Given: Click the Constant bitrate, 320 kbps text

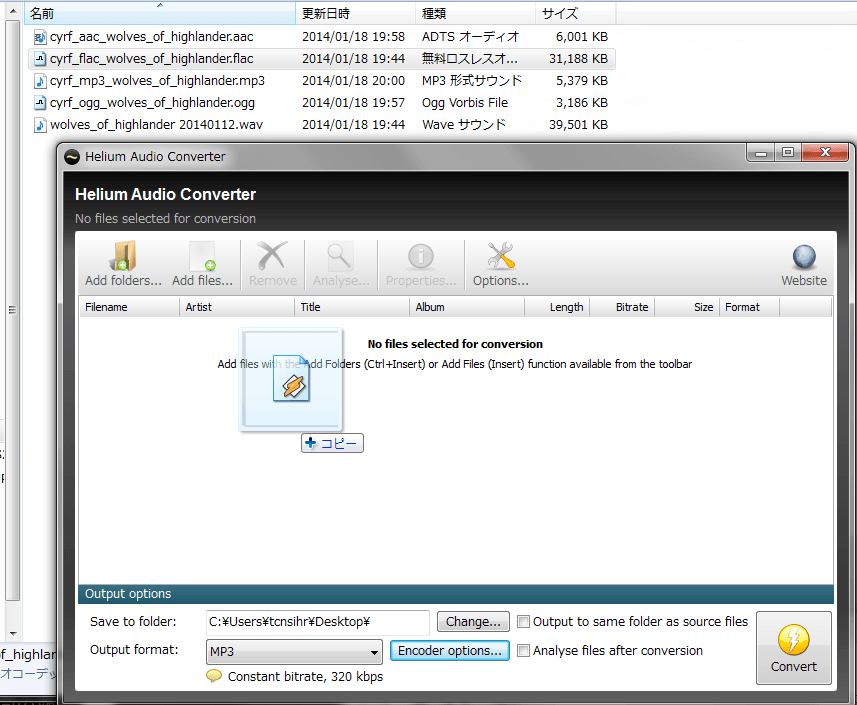Looking at the screenshot, I should pyautogui.click(x=305, y=677).
